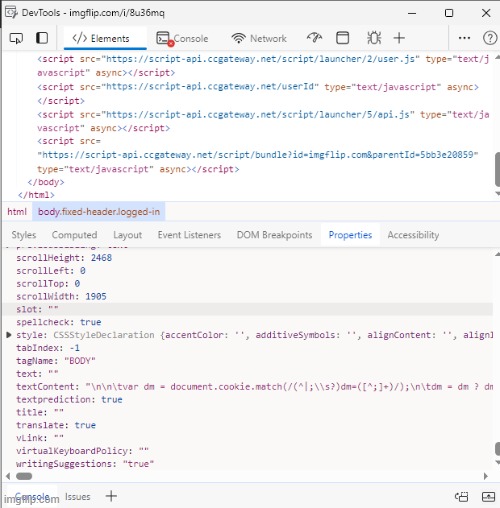Screen dimensions: 500x508
Task: Select the scrollLeft: 0 property
Action: coord(51,271)
